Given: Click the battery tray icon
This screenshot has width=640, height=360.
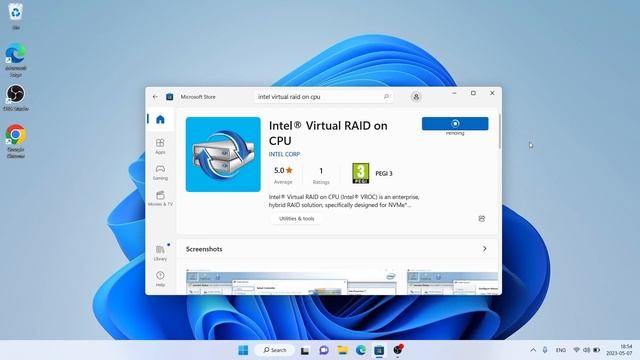Looking at the screenshot, I should click(596, 350).
